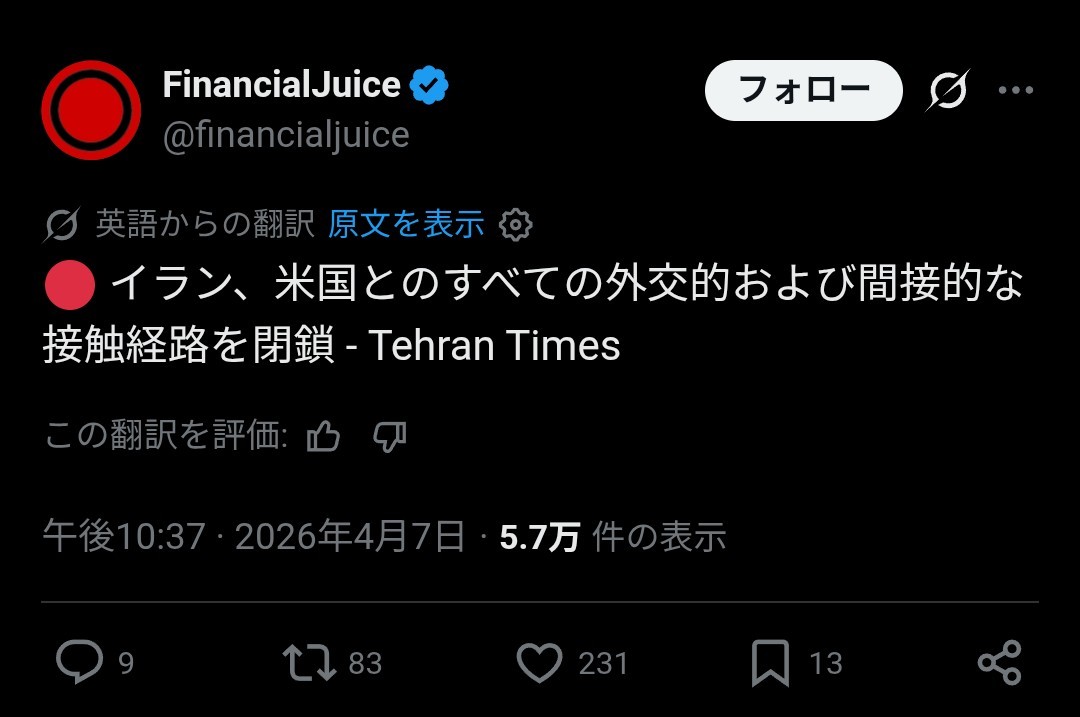
Task: Open translation settings gear icon
Action: pos(515,225)
